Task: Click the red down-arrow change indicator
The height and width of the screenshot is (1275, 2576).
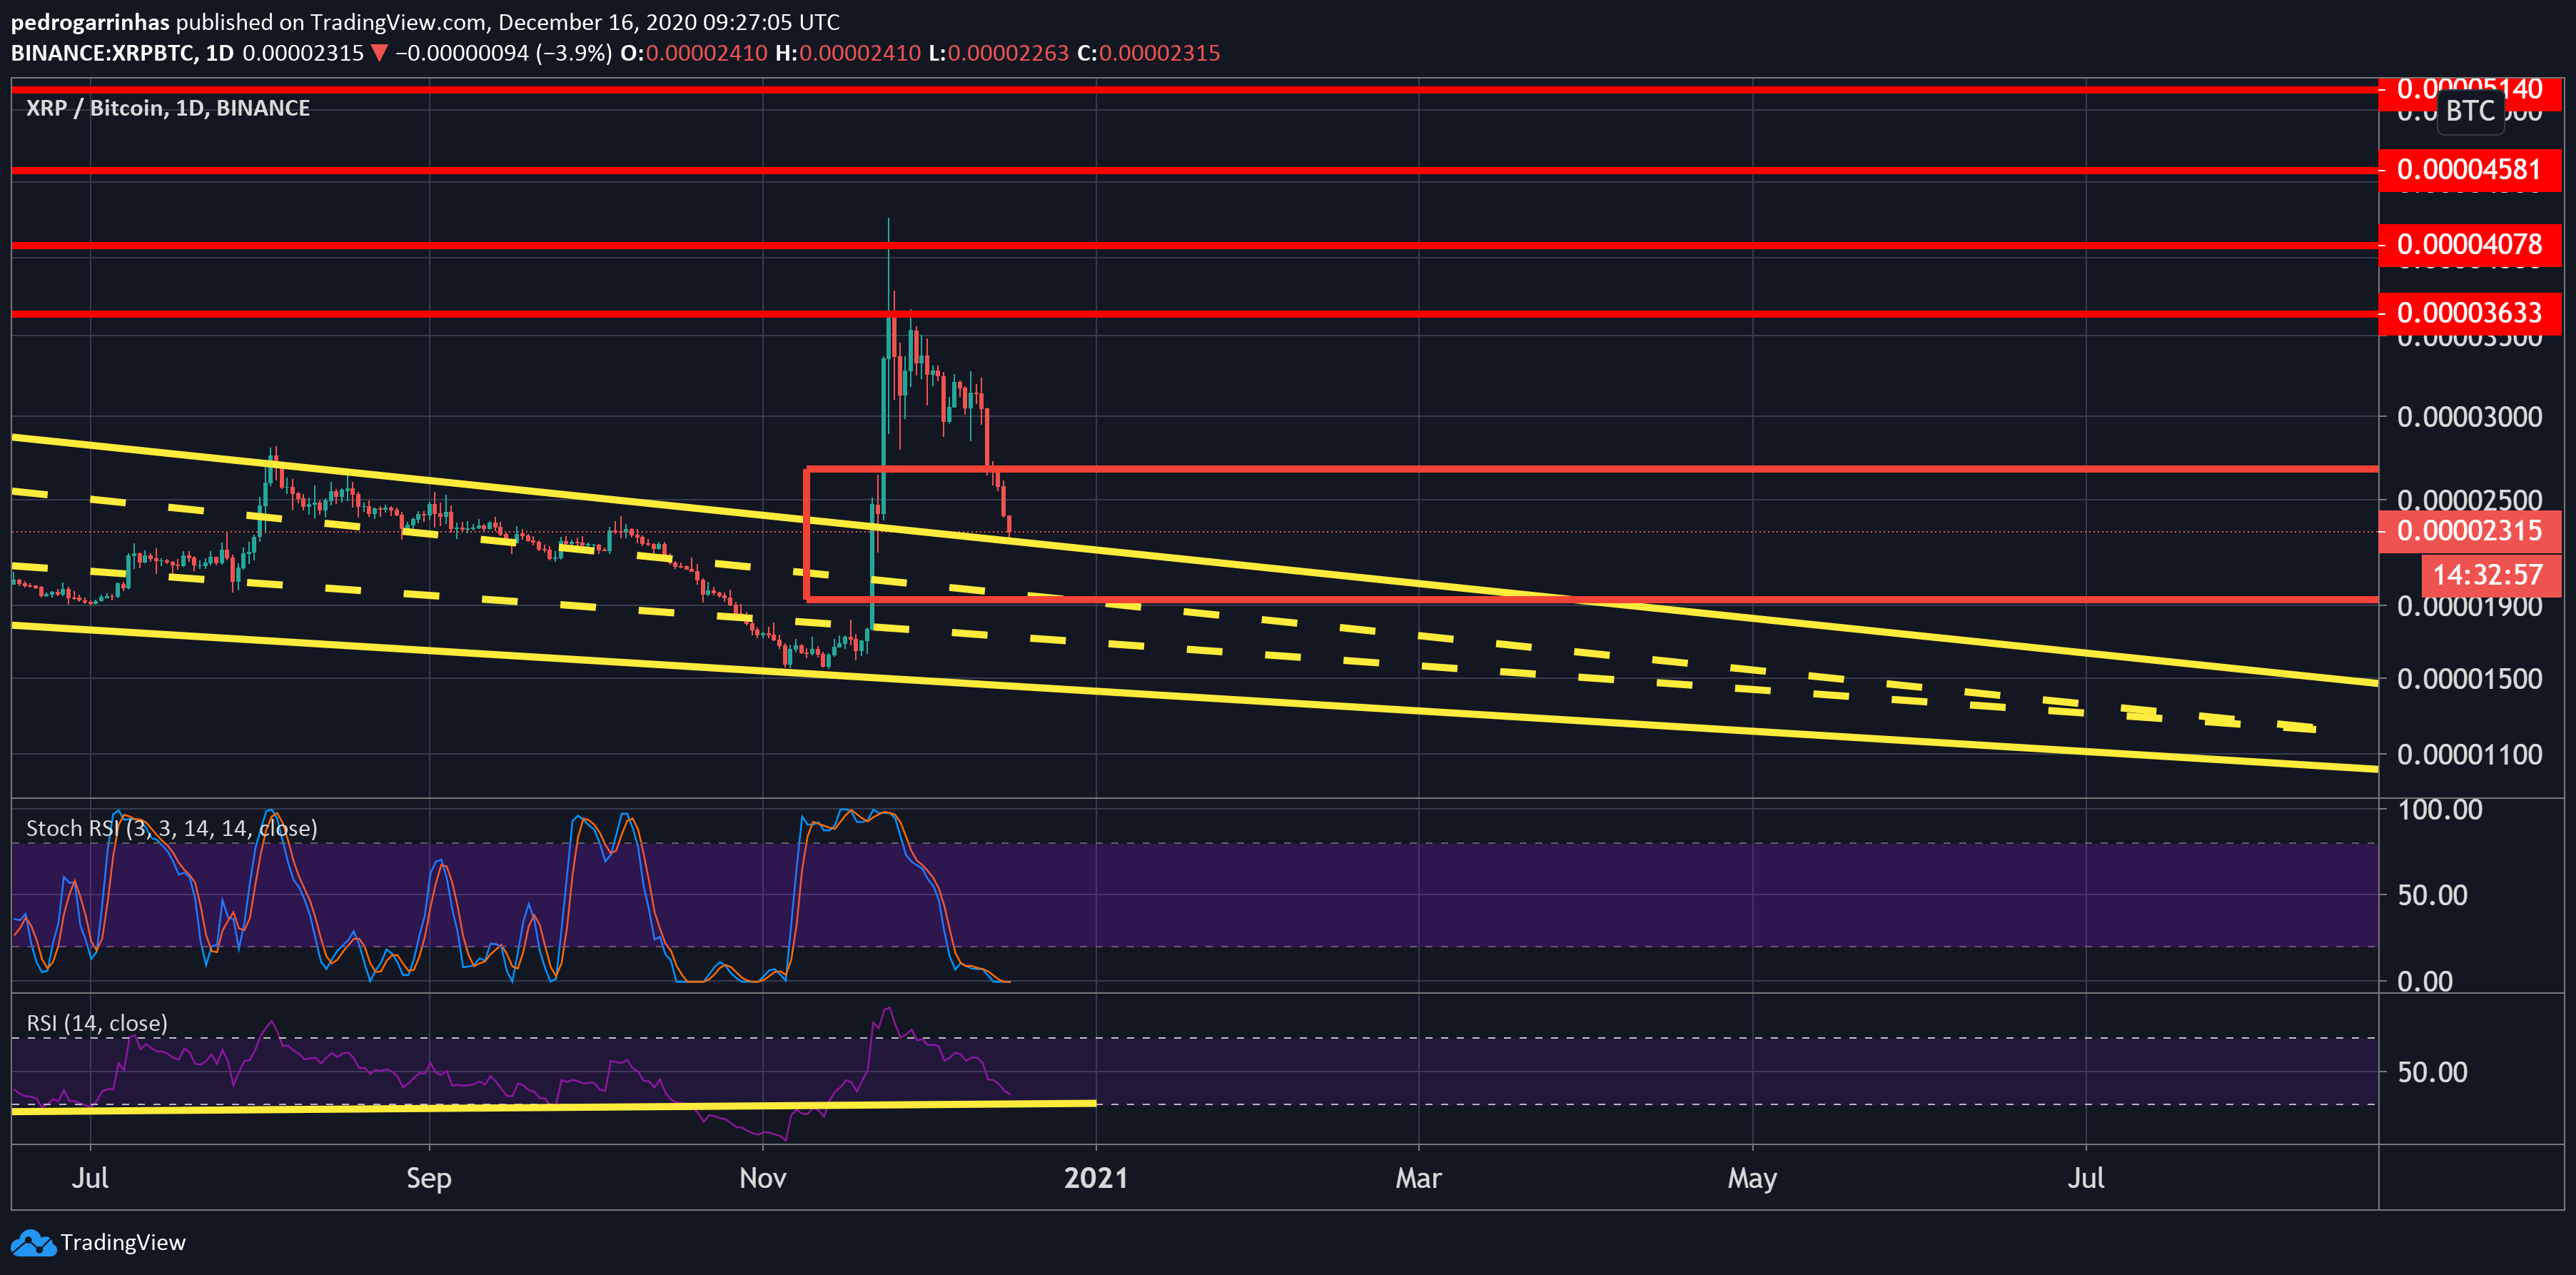Action: tap(379, 54)
